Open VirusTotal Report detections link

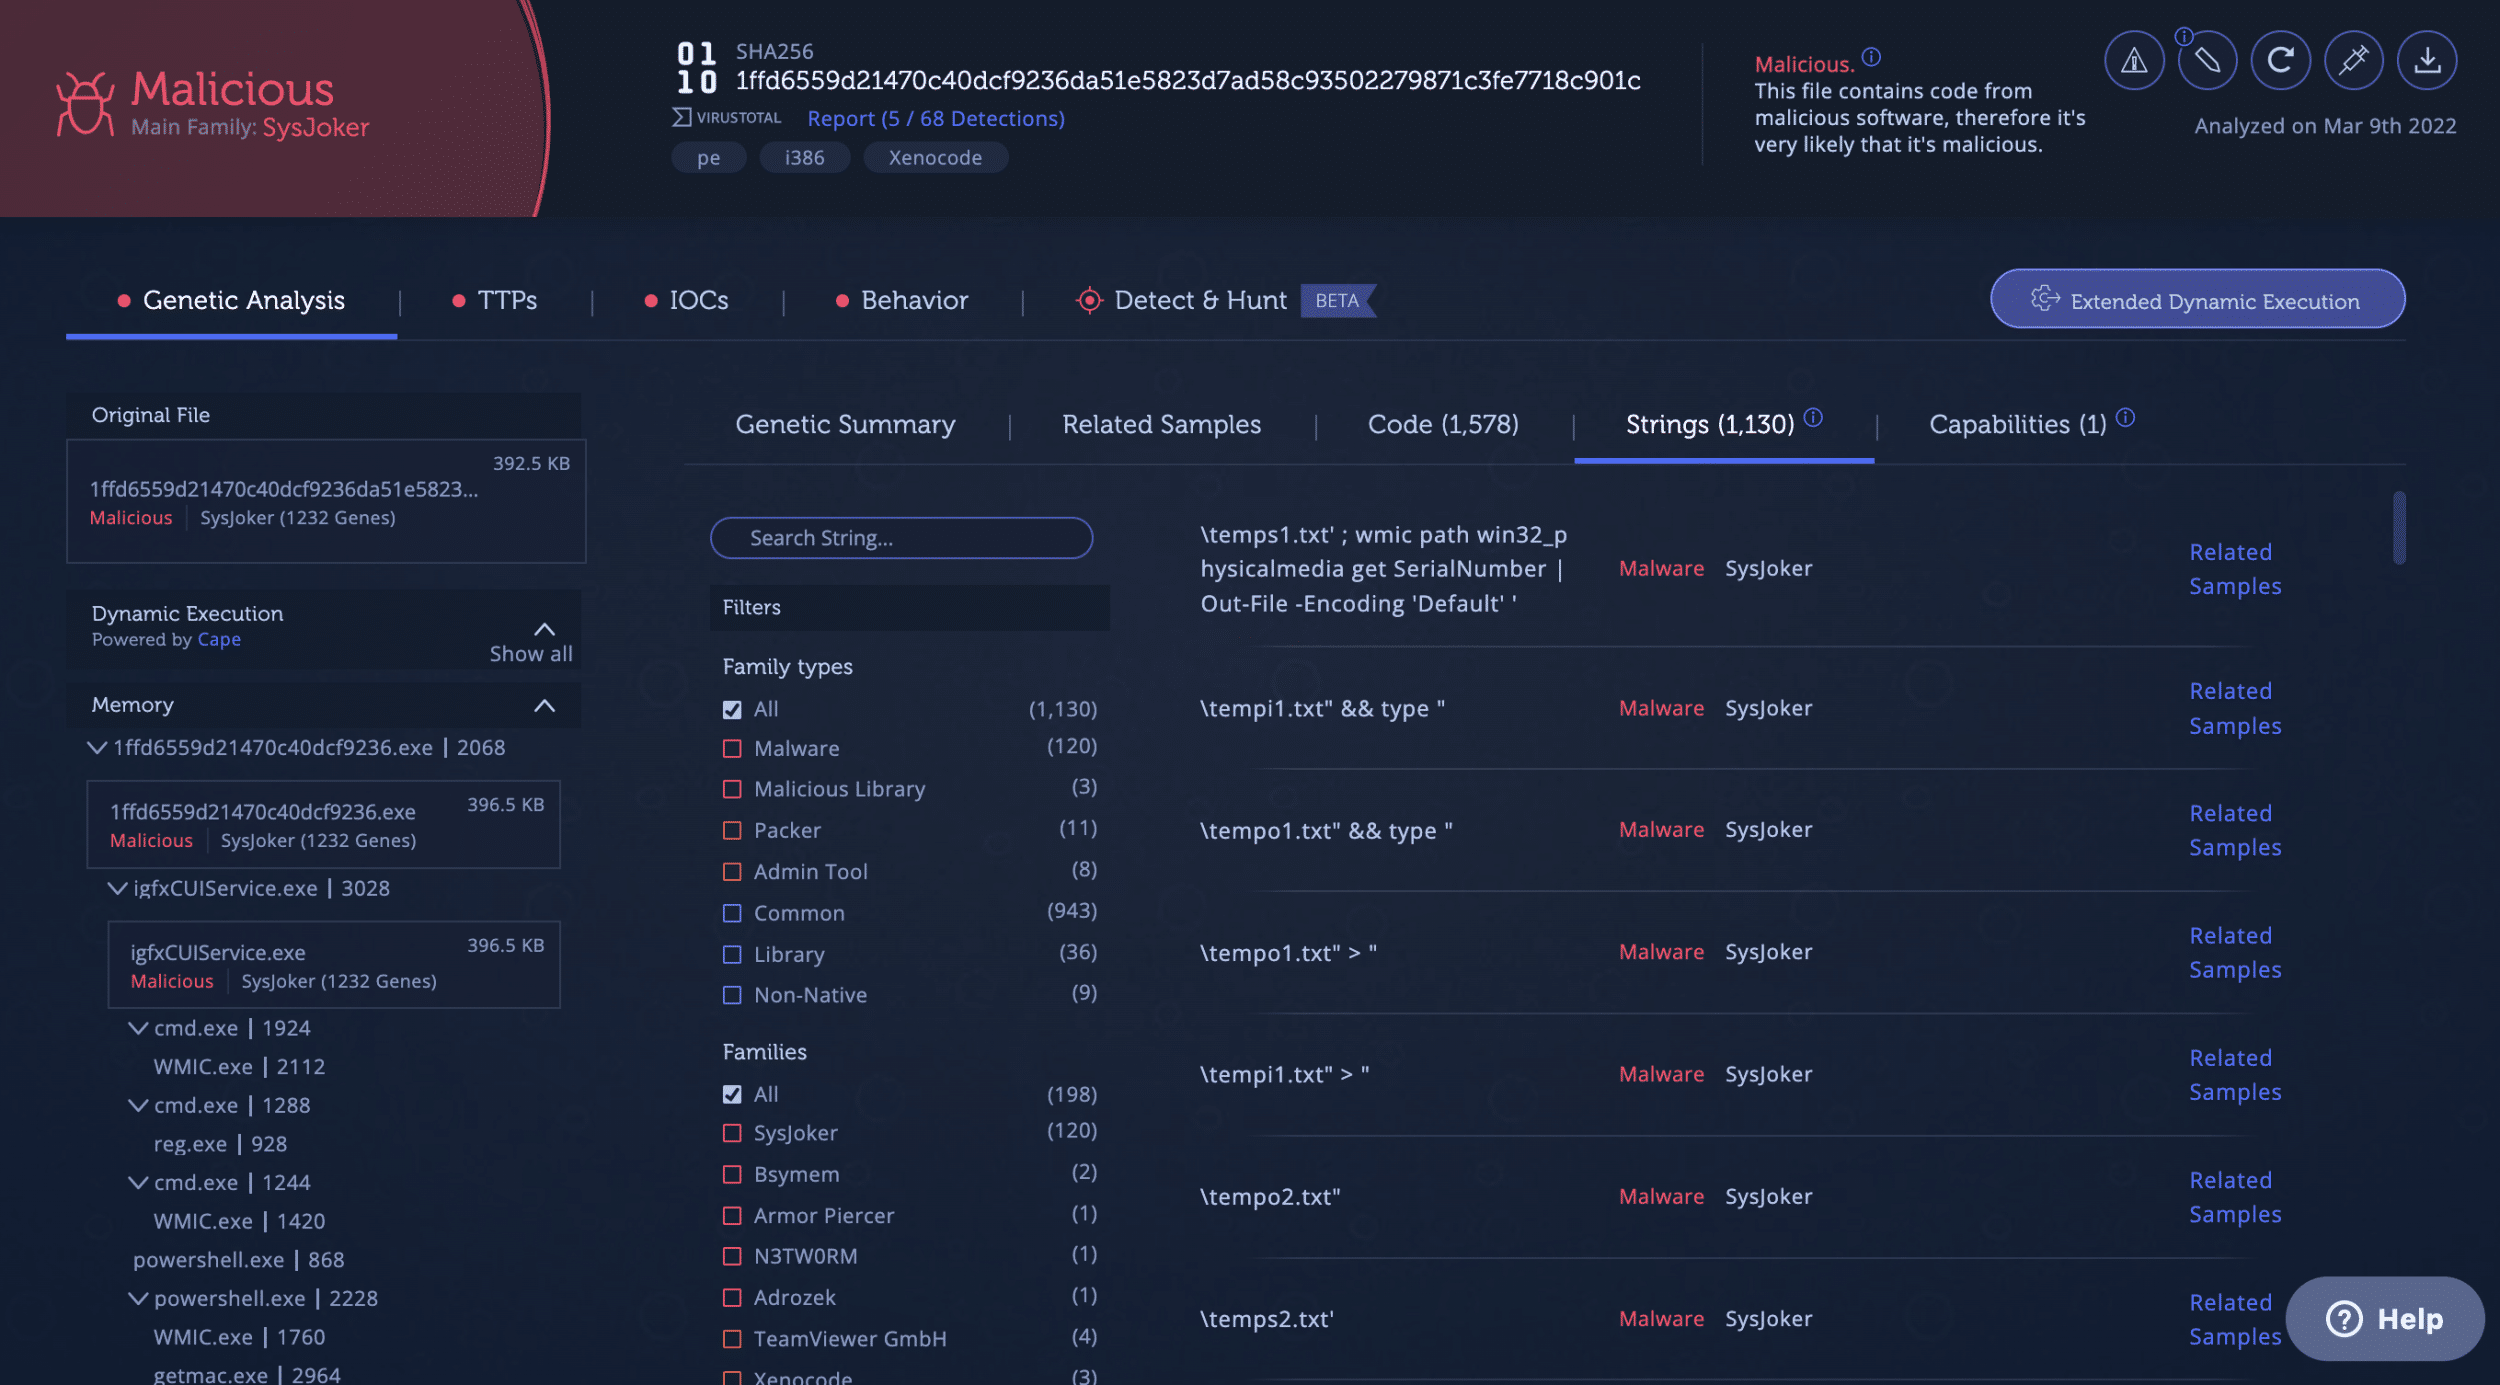(935, 118)
